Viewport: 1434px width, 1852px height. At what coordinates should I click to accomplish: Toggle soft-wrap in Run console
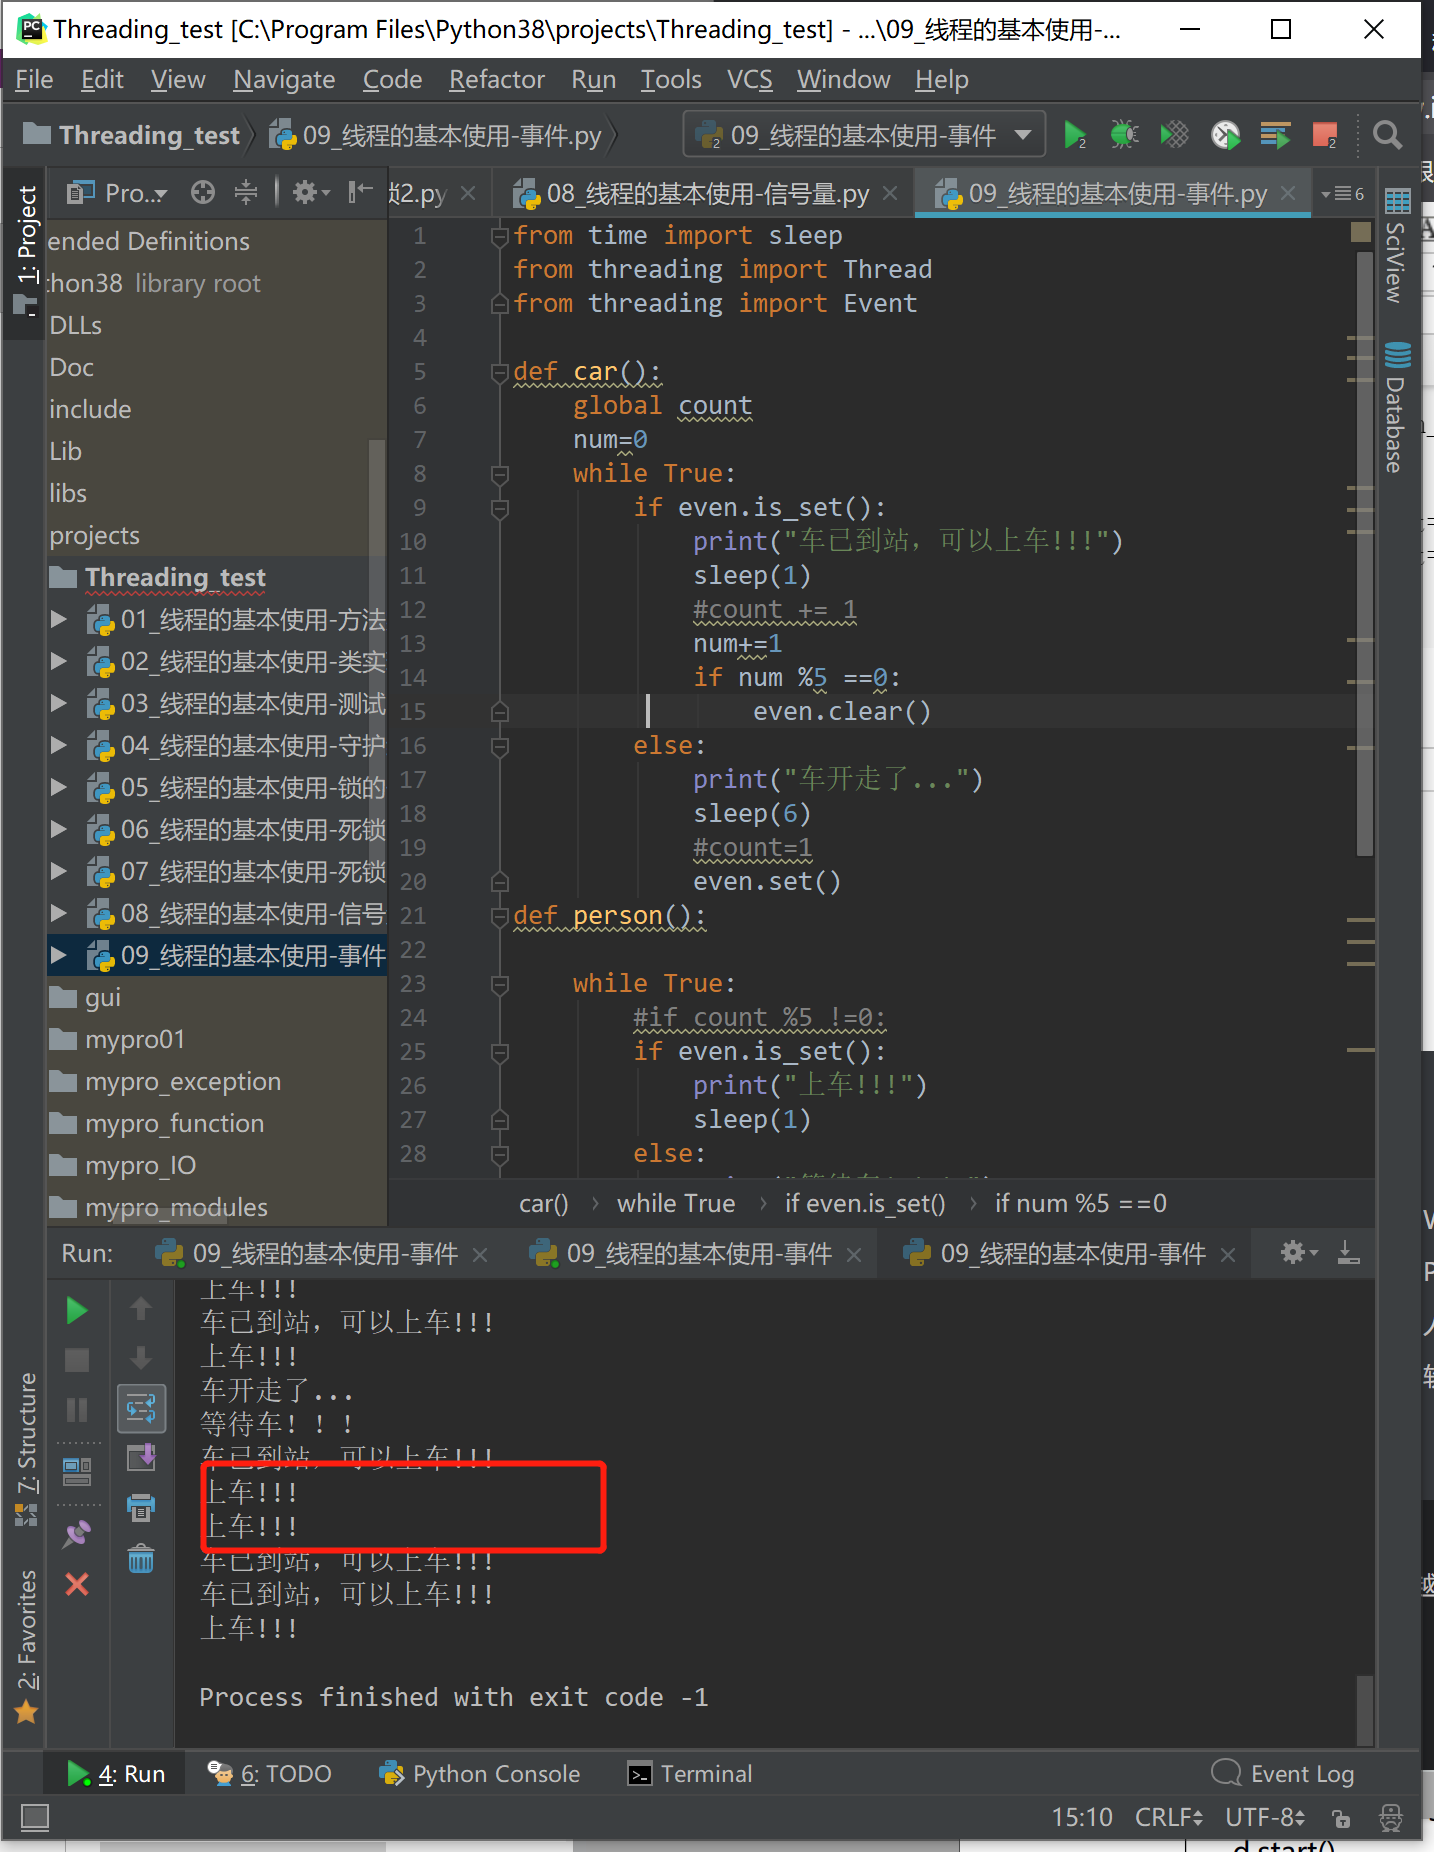141,1409
